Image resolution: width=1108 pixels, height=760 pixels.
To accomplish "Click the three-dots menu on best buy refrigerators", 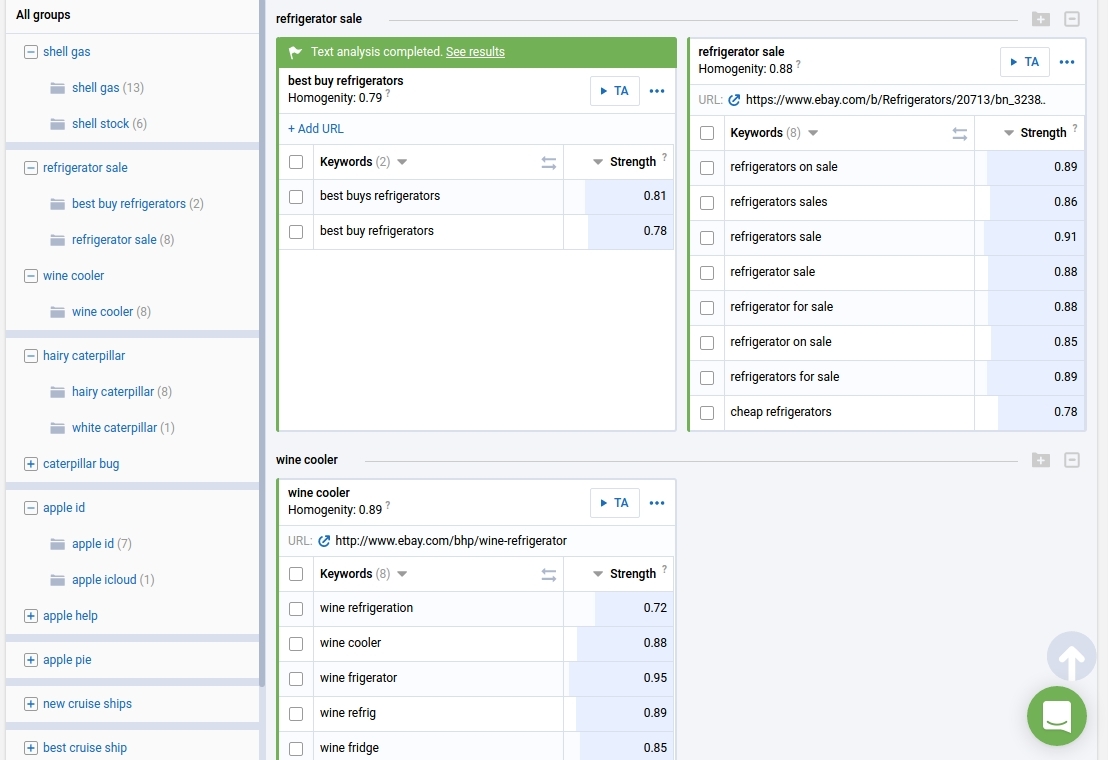I will click(657, 91).
